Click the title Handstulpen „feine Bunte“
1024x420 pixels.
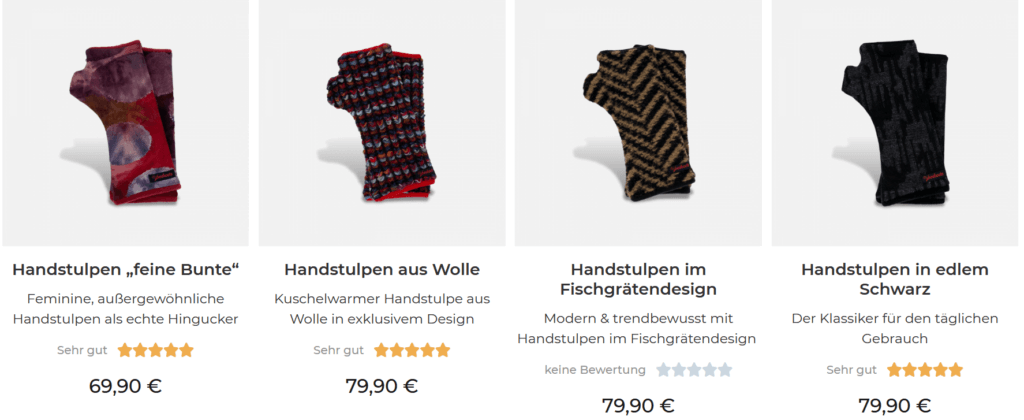click(126, 269)
